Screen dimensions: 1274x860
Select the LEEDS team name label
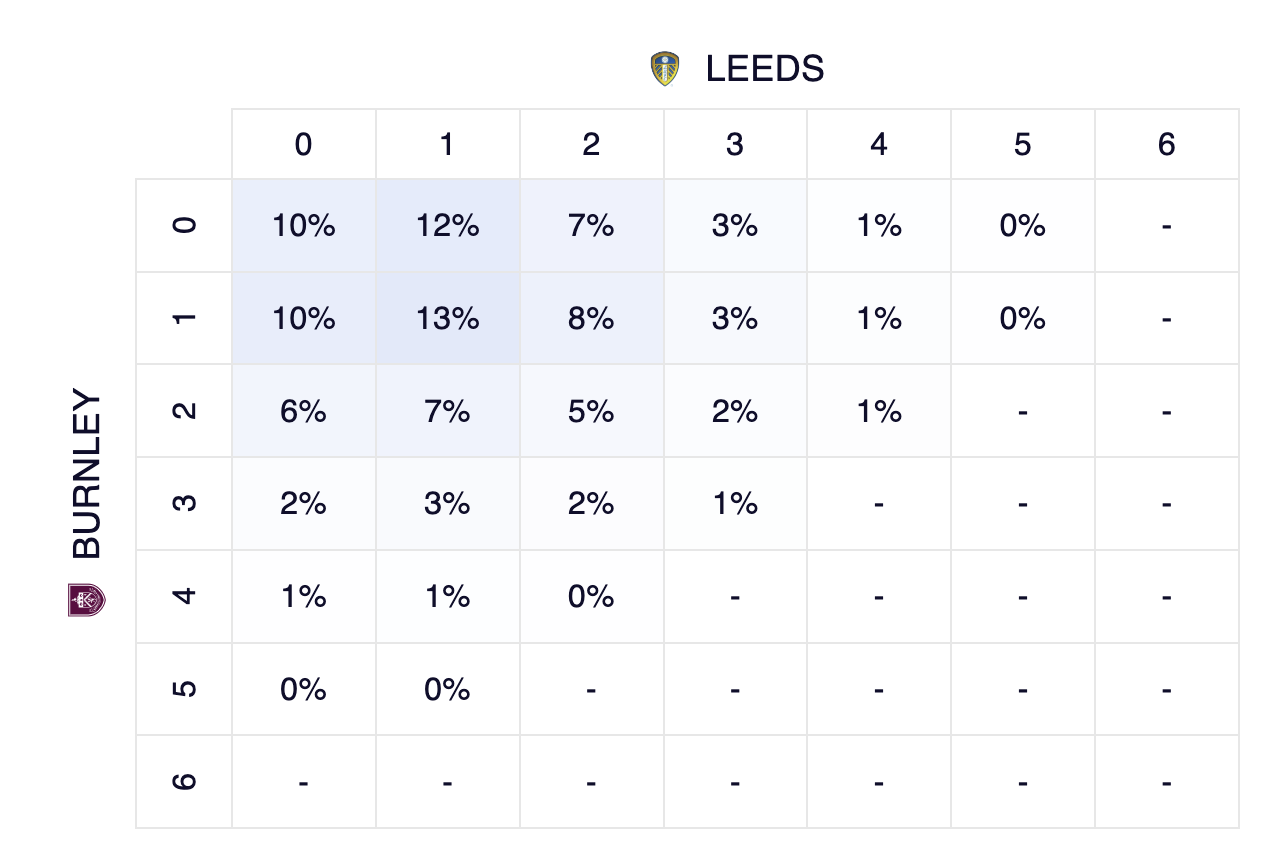coord(765,69)
